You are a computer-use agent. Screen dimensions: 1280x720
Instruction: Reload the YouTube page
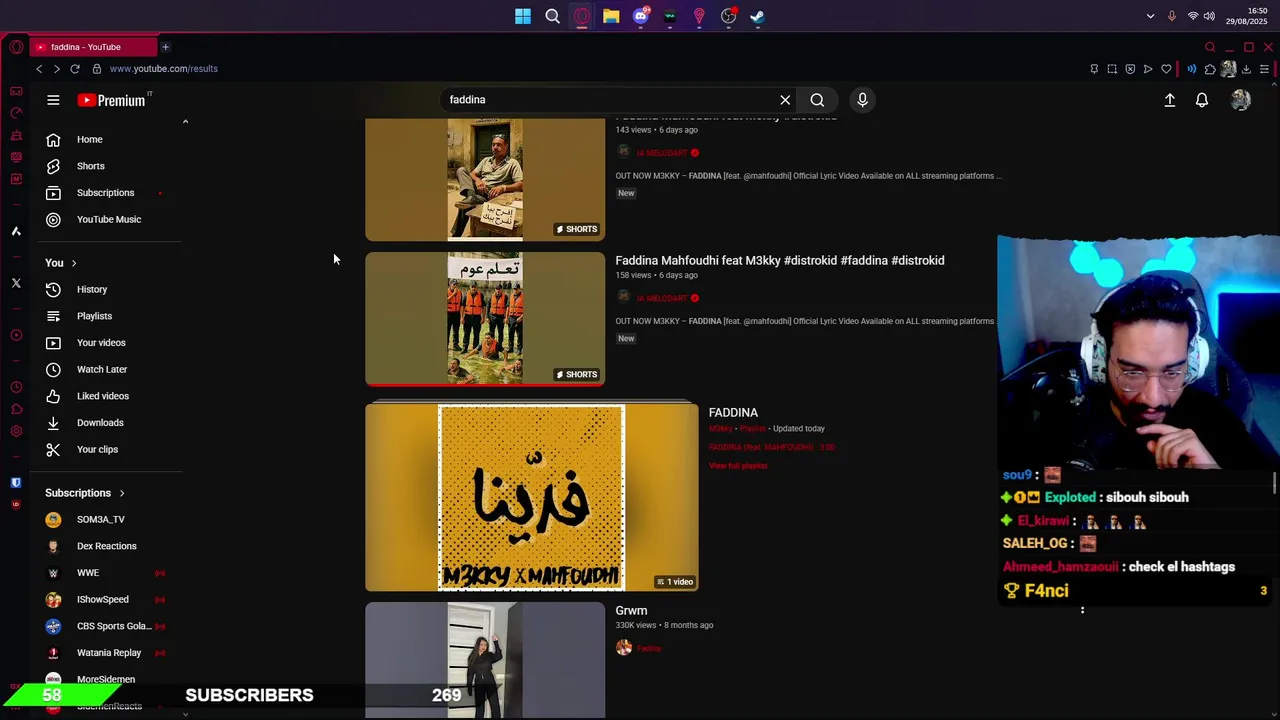tap(74, 69)
